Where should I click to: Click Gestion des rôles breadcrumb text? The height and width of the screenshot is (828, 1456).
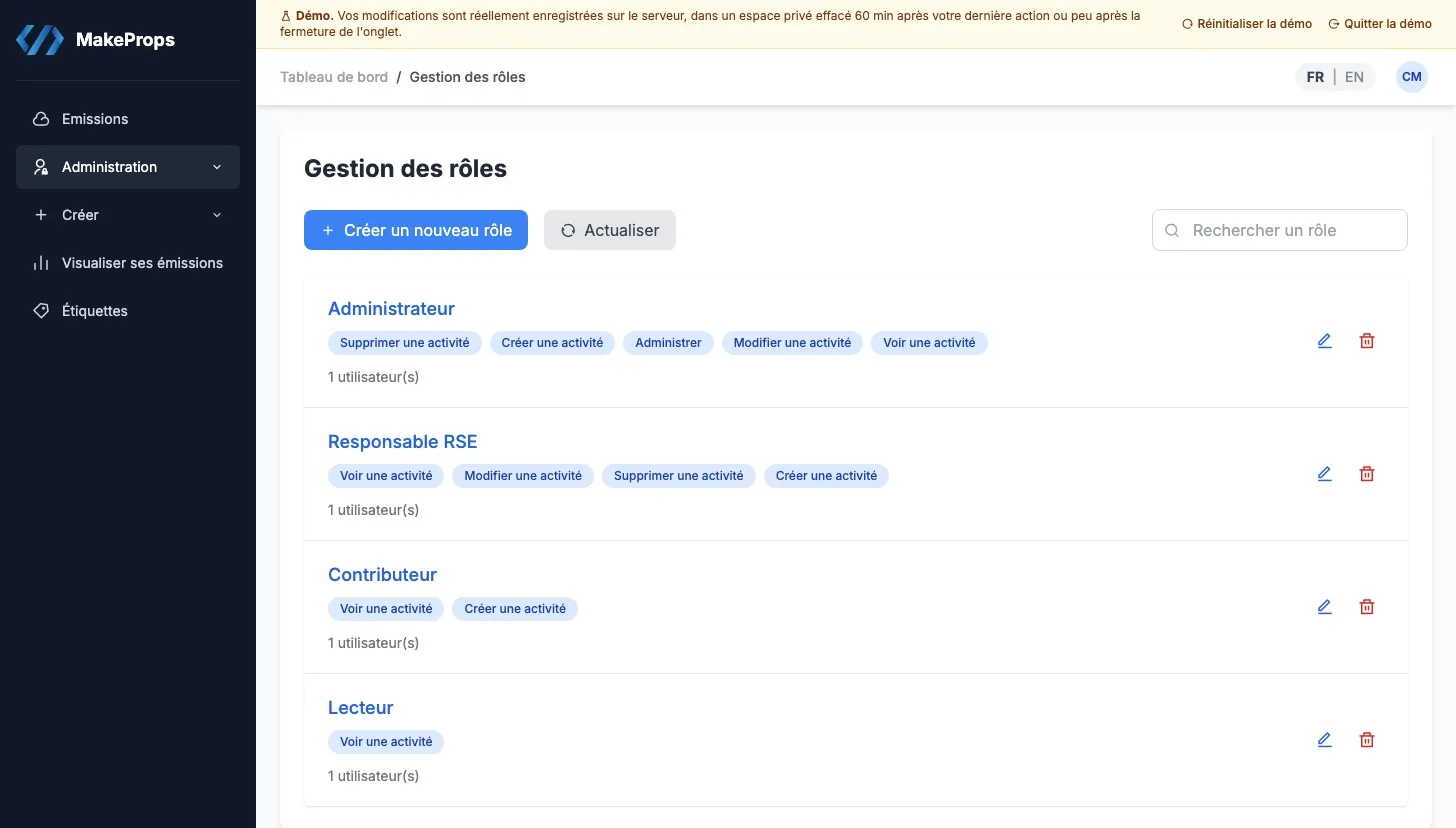coord(467,77)
